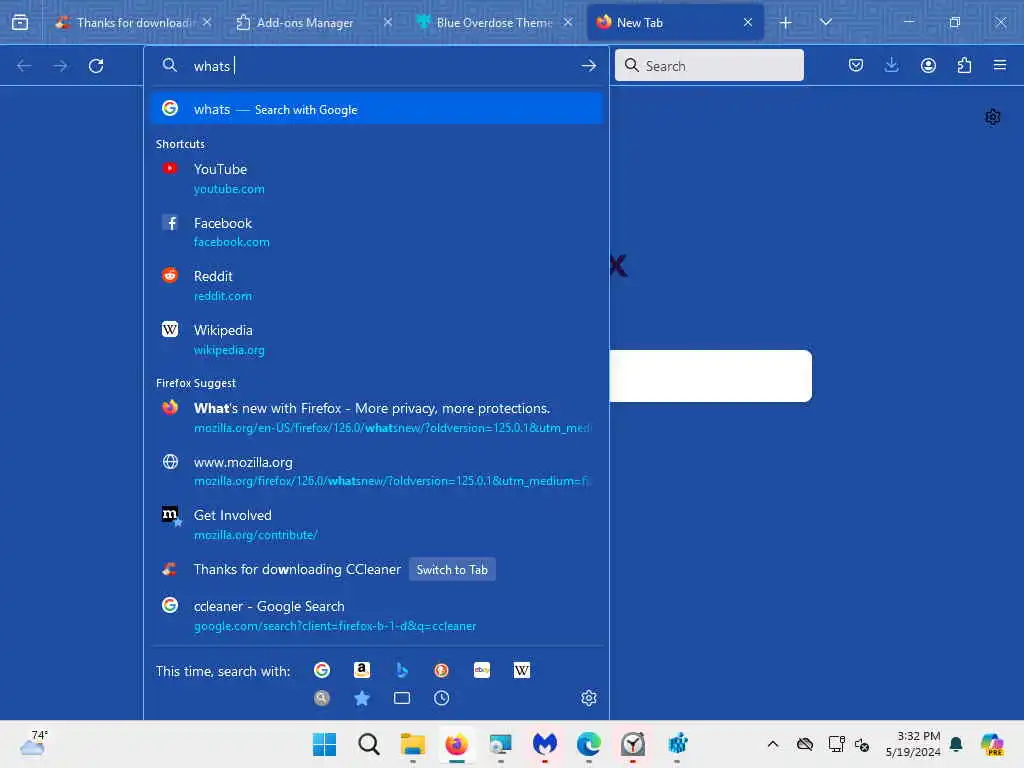1024x768 pixels.
Task: Search this time with Wikipedia icon
Action: [522, 670]
